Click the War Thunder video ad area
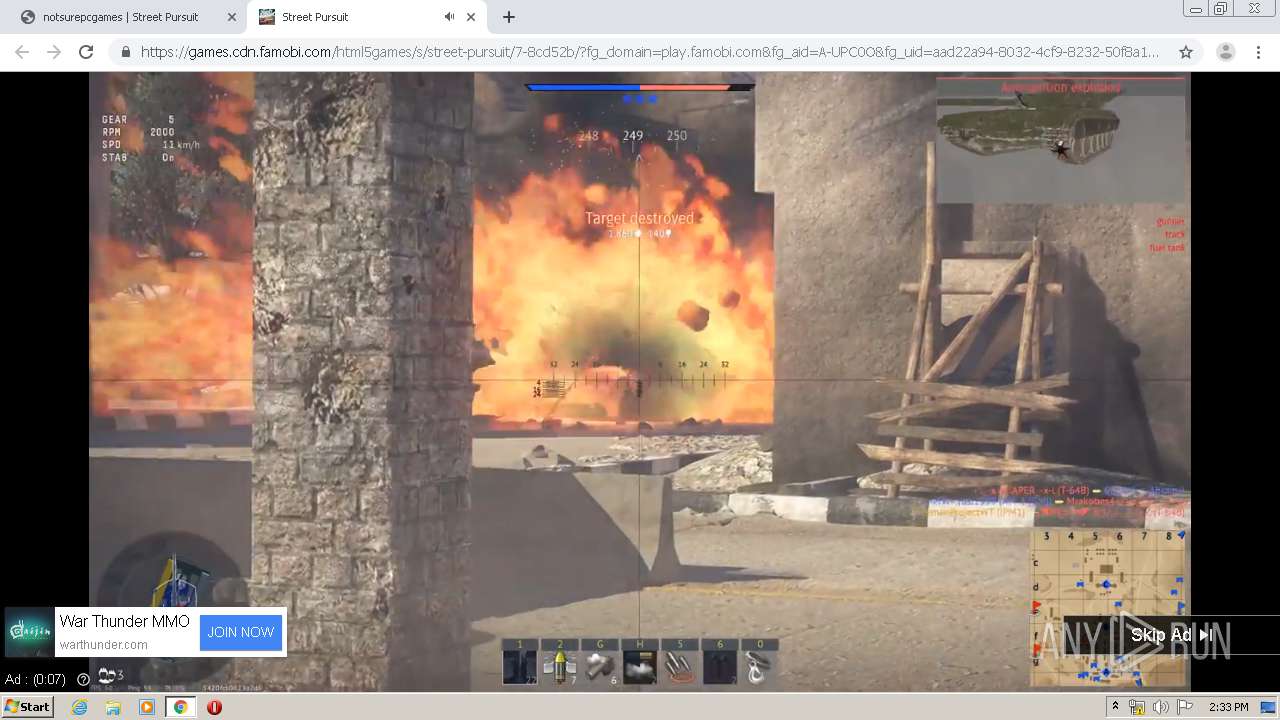Screen dimensions: 1280x720 [640, 380]
